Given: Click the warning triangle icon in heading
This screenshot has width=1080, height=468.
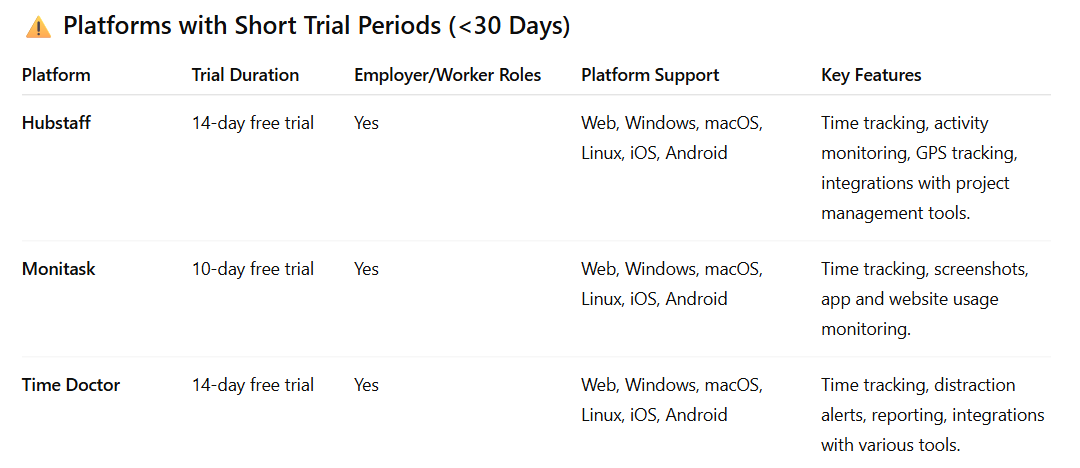Looking at the screenshot, I should point(38,28).
